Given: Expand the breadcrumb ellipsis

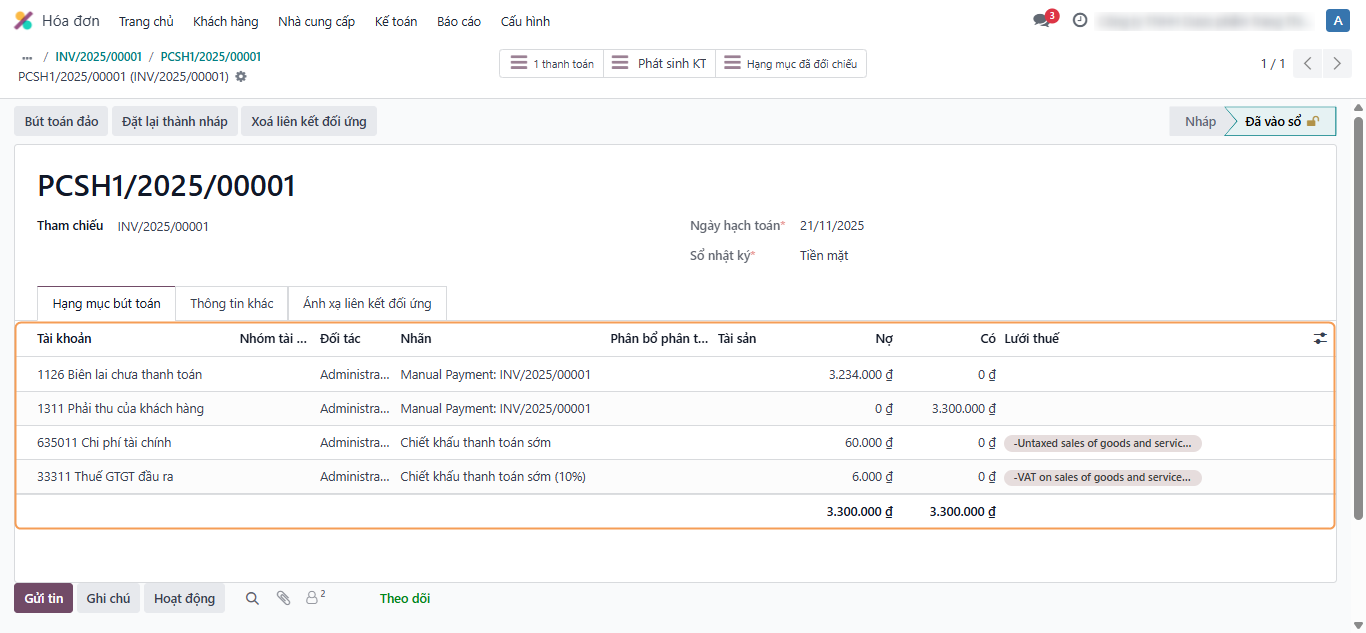Looking at the screenshot, I should pyautogui.click(x=27, y=57).
